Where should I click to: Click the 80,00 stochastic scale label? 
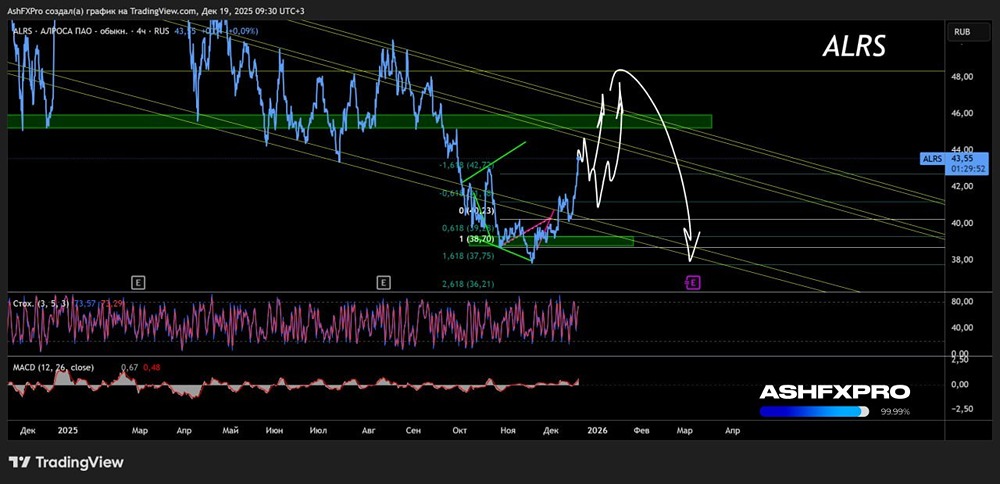(x=962, y=301)
